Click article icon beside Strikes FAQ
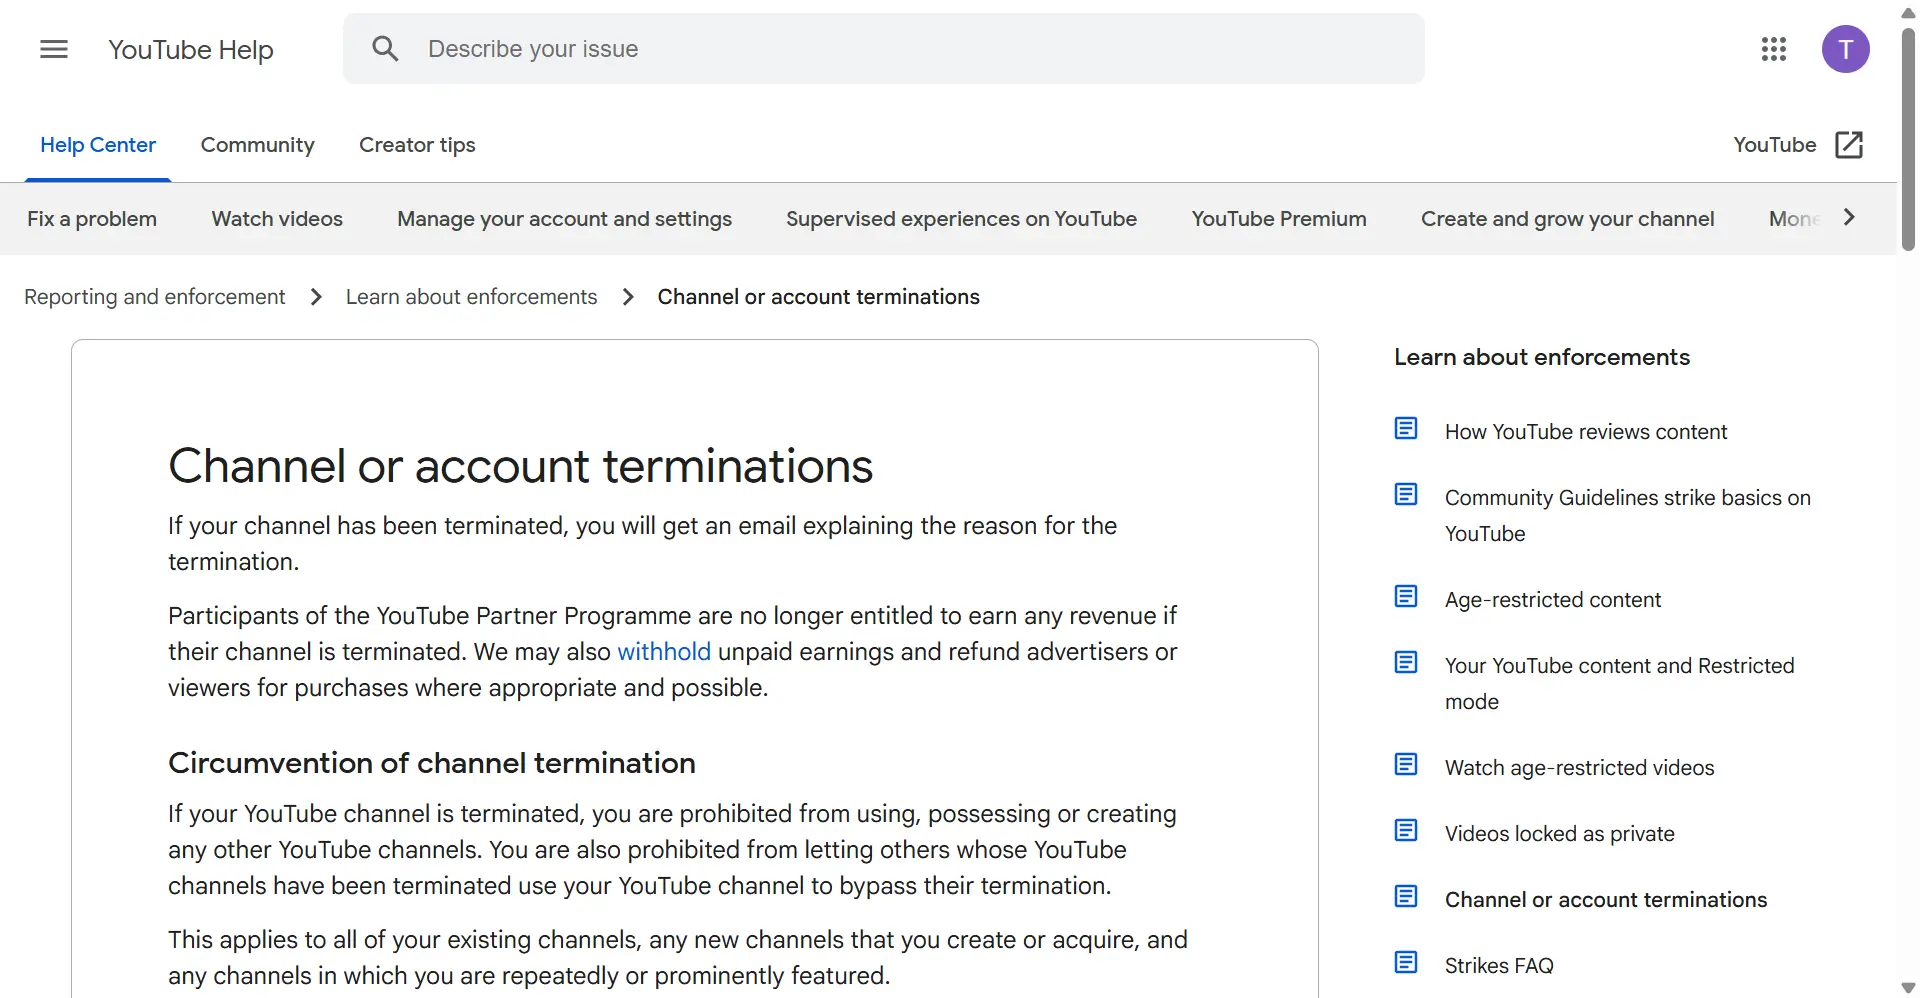 pyautogui.click(x=1406, y=963)
